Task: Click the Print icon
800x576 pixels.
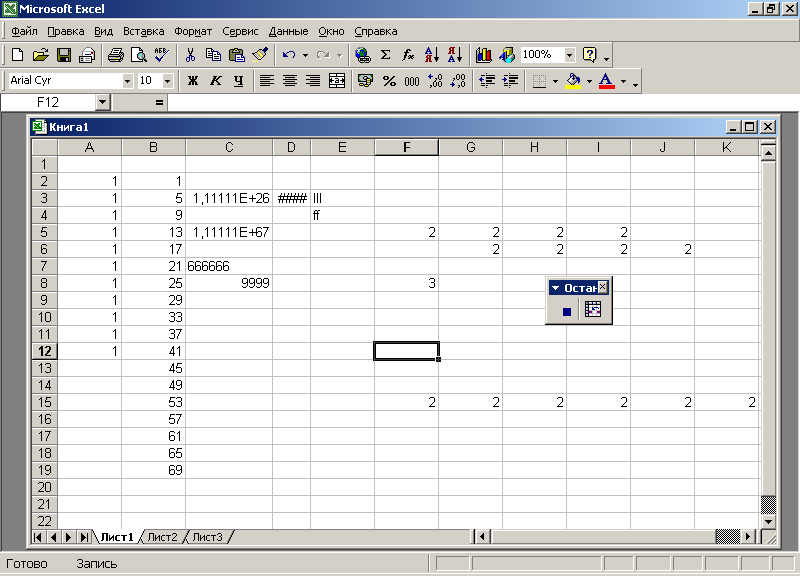Action: [x=115, y=55]
